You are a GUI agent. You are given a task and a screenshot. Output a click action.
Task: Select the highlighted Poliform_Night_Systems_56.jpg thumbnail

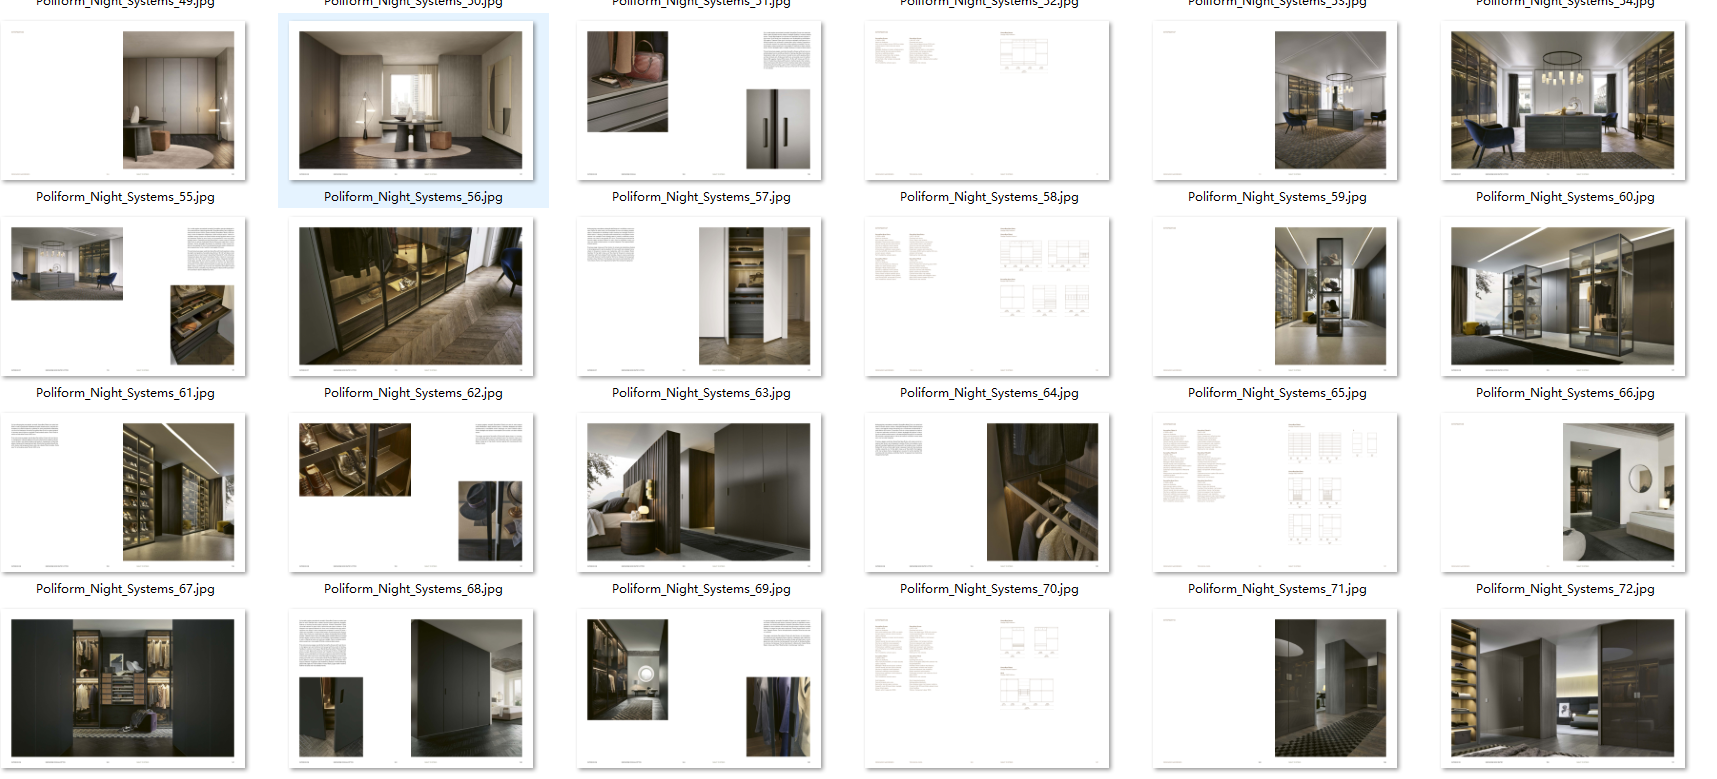tap(411, 100)
